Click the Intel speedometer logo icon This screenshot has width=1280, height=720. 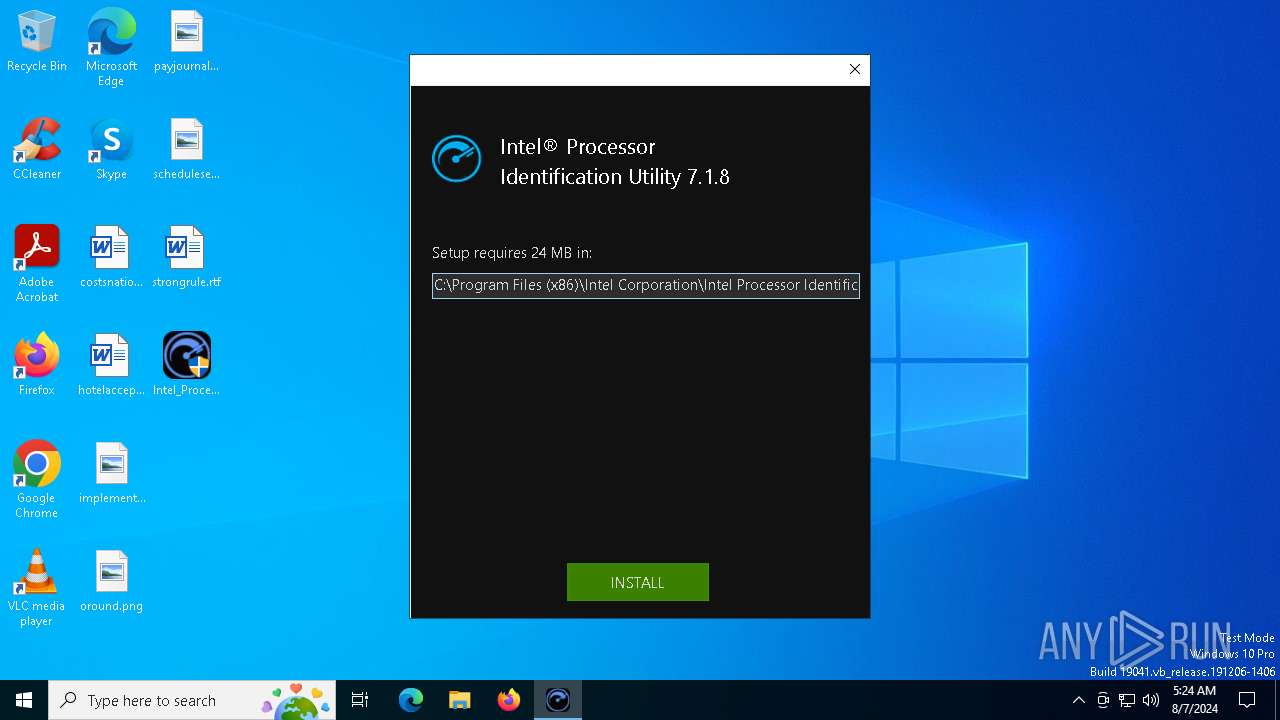pyautogui.click(x=456, y=159)
